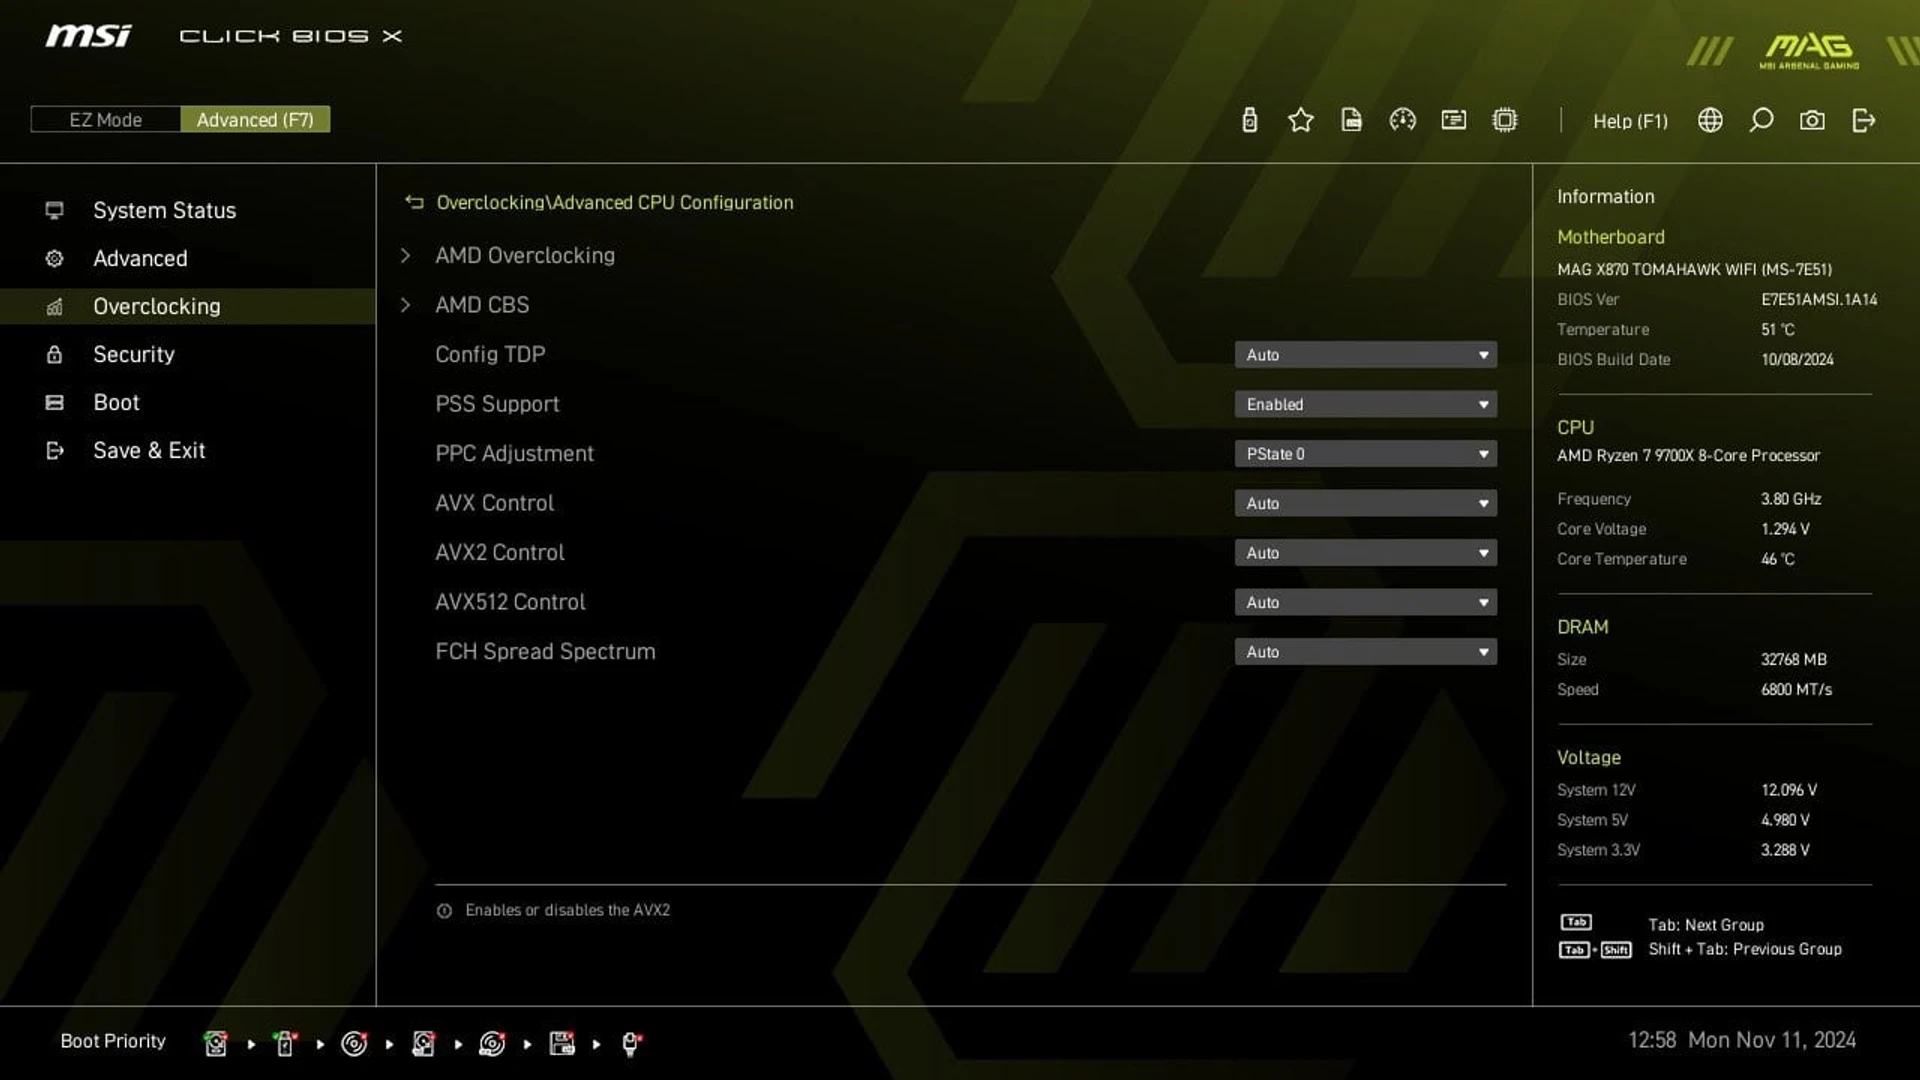Open AVX512 Control dropdown

(1365, 602)
